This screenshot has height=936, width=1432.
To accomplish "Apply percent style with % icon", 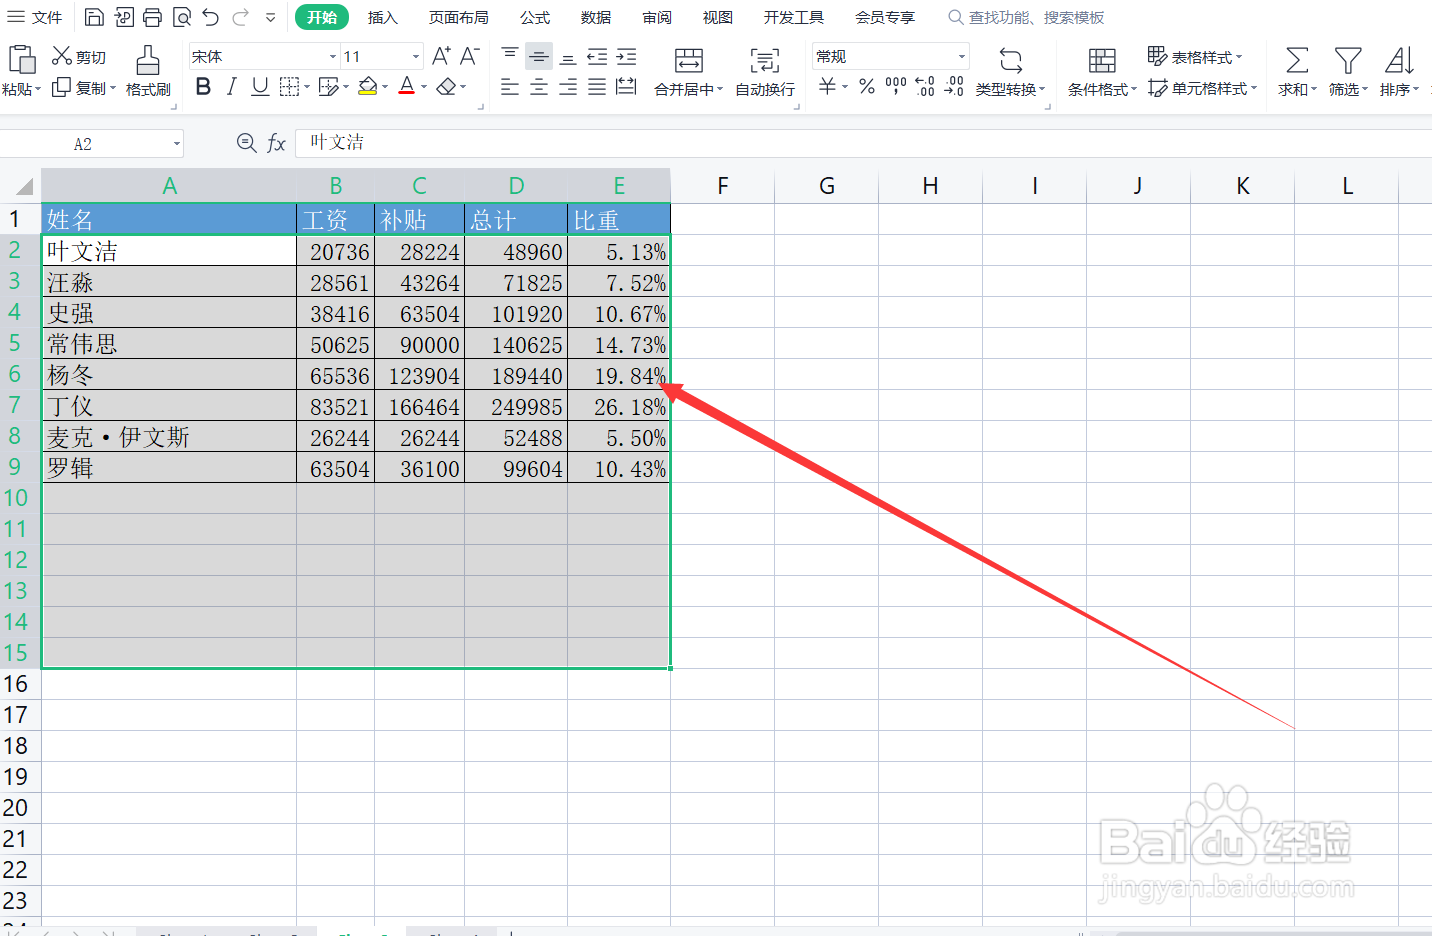I will [x=867, y=87].
